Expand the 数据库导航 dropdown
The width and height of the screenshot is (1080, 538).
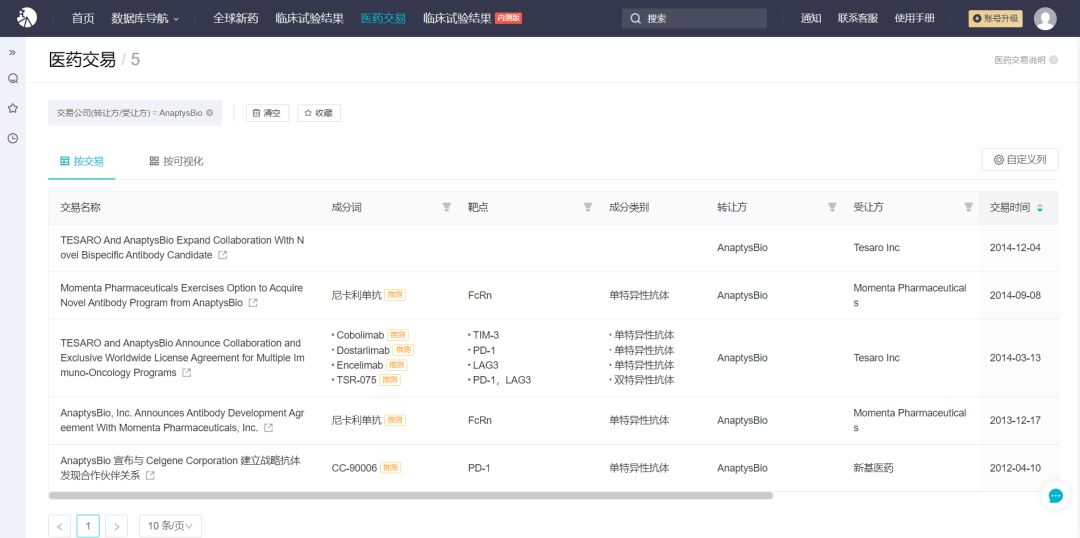(145, 19)
